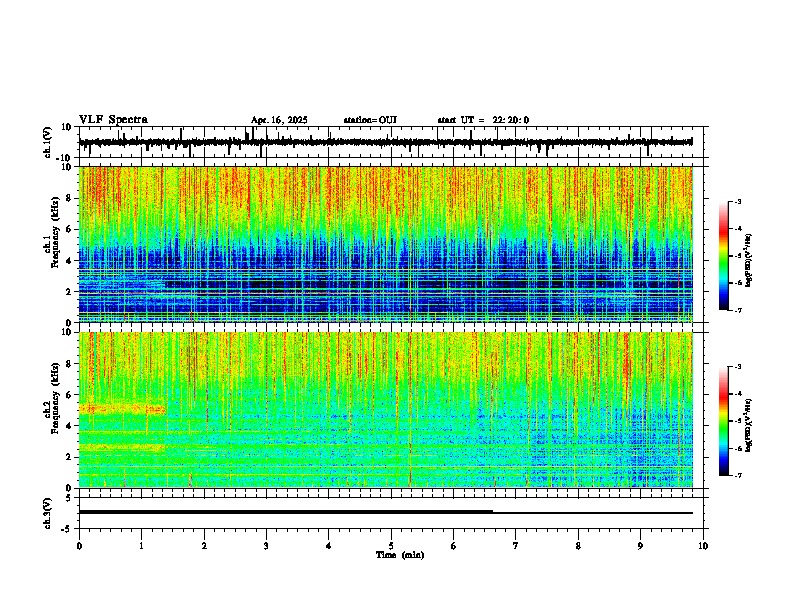Click the 'start UT = 22:20:0' text
The height and width of the screenshot is (612, 792).
pos(483,120)
